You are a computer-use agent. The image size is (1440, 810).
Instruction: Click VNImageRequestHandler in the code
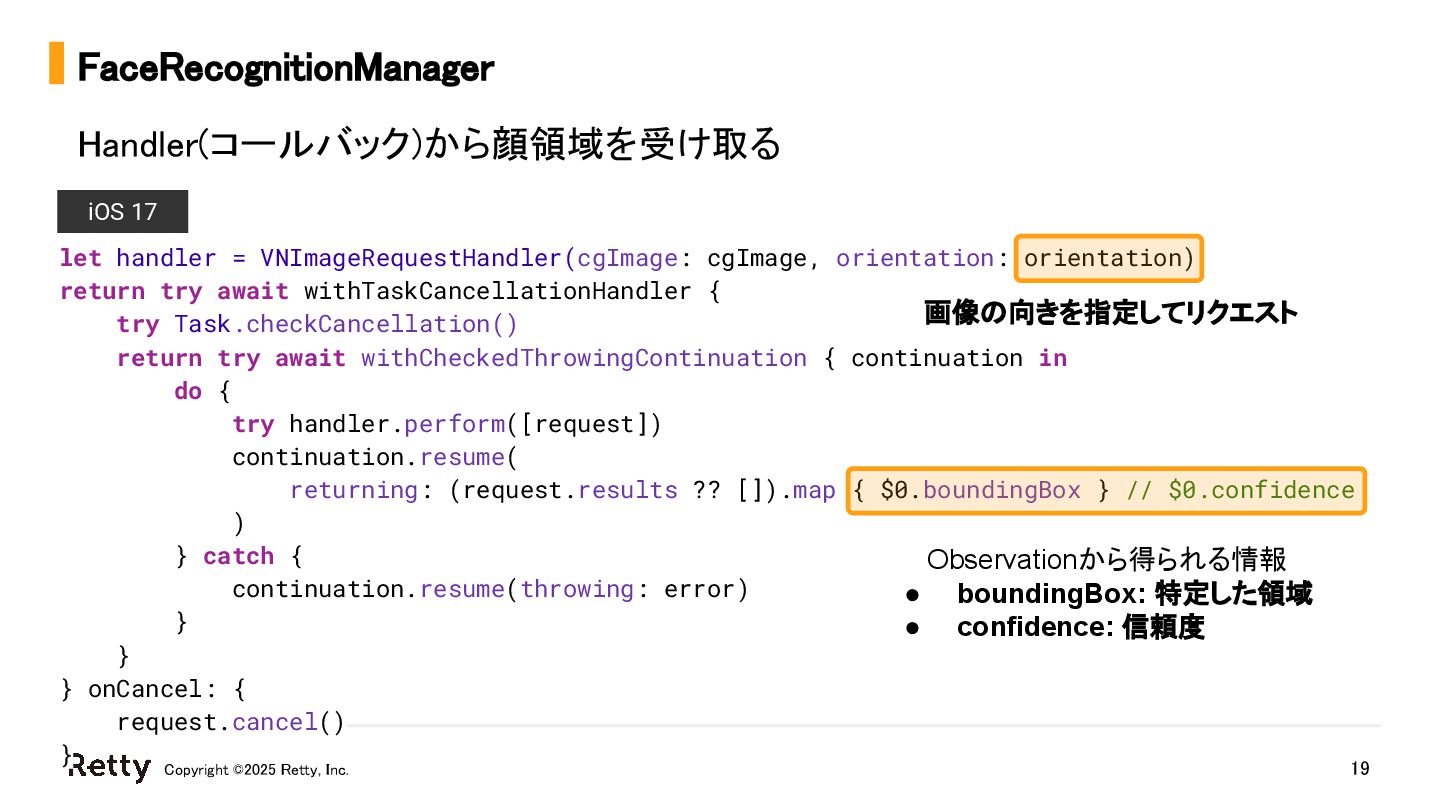pos(411,258)
